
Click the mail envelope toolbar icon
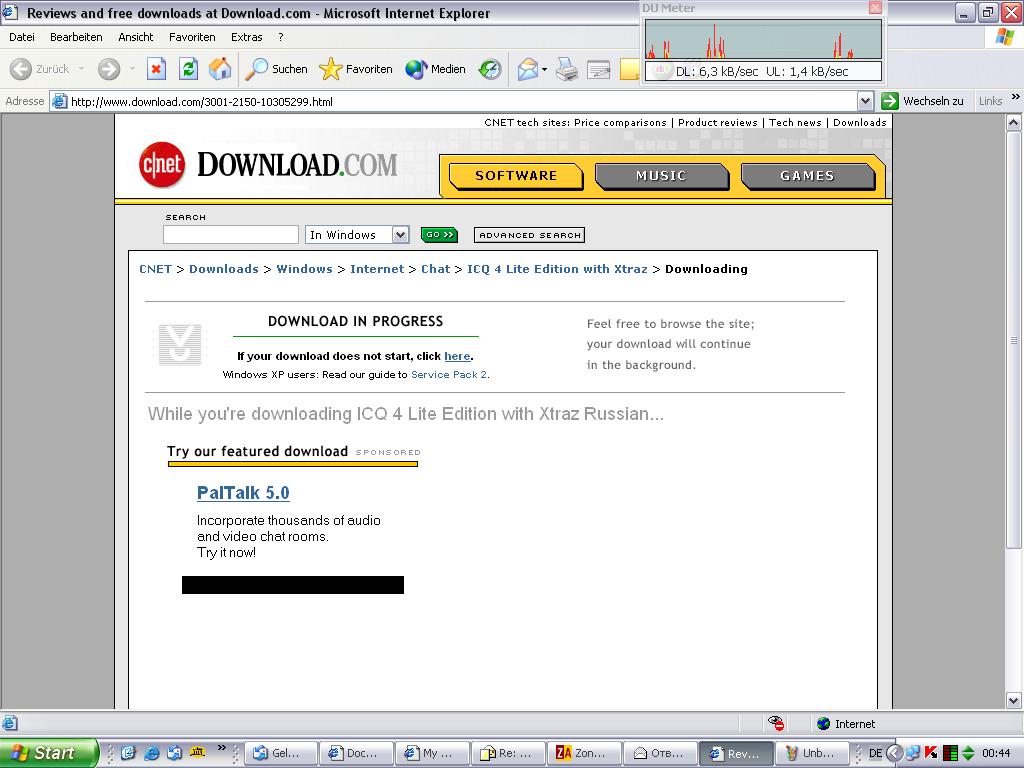pyautogui.click(x=528, y=69)
